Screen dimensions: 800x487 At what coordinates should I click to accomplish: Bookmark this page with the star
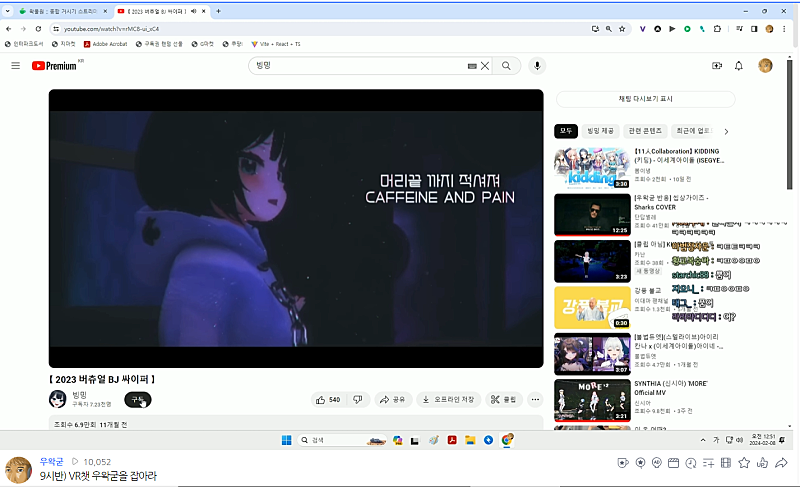pos(622,29)
